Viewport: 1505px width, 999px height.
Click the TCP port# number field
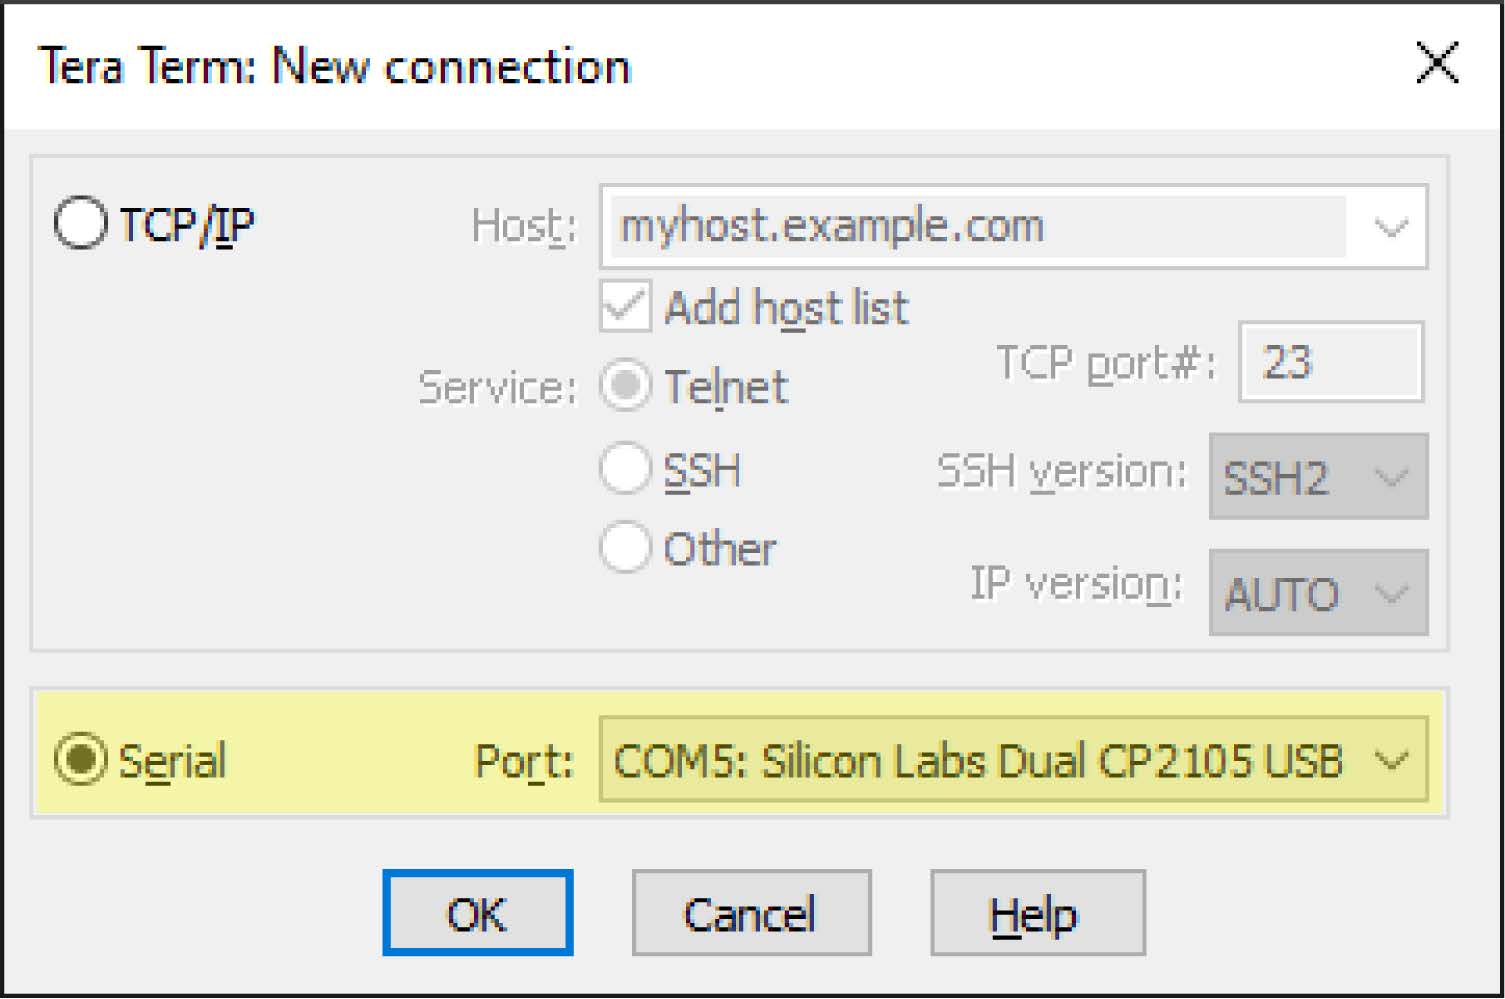tap(1330, 362)
